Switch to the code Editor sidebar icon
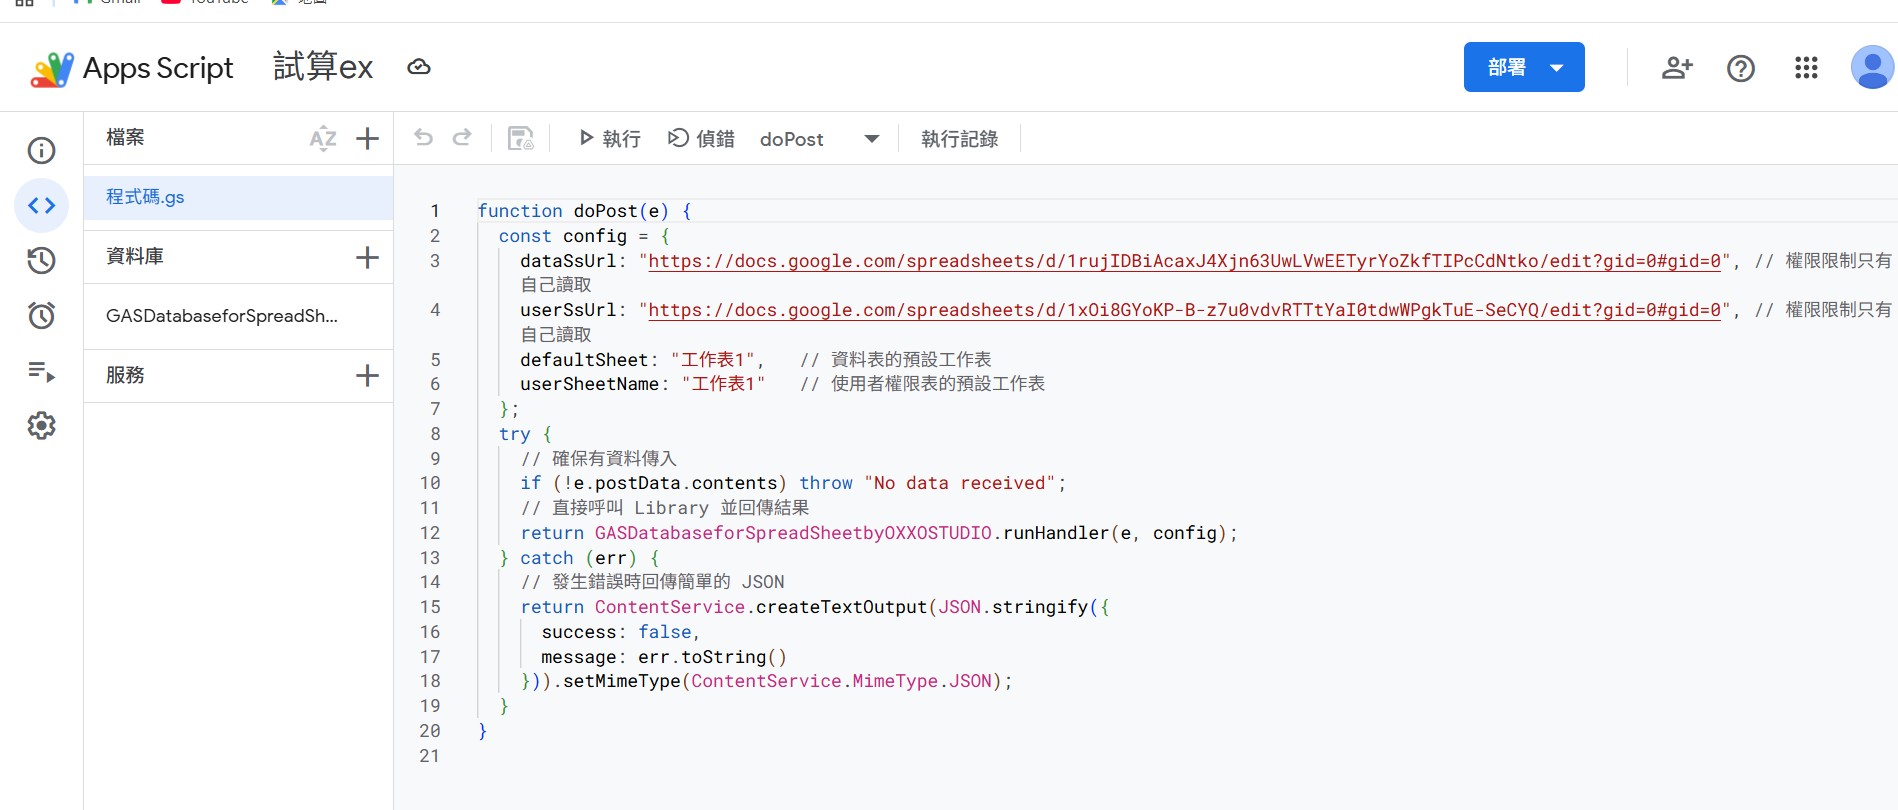Viewport: 1898px width, 810px height. tap(41, 206)
